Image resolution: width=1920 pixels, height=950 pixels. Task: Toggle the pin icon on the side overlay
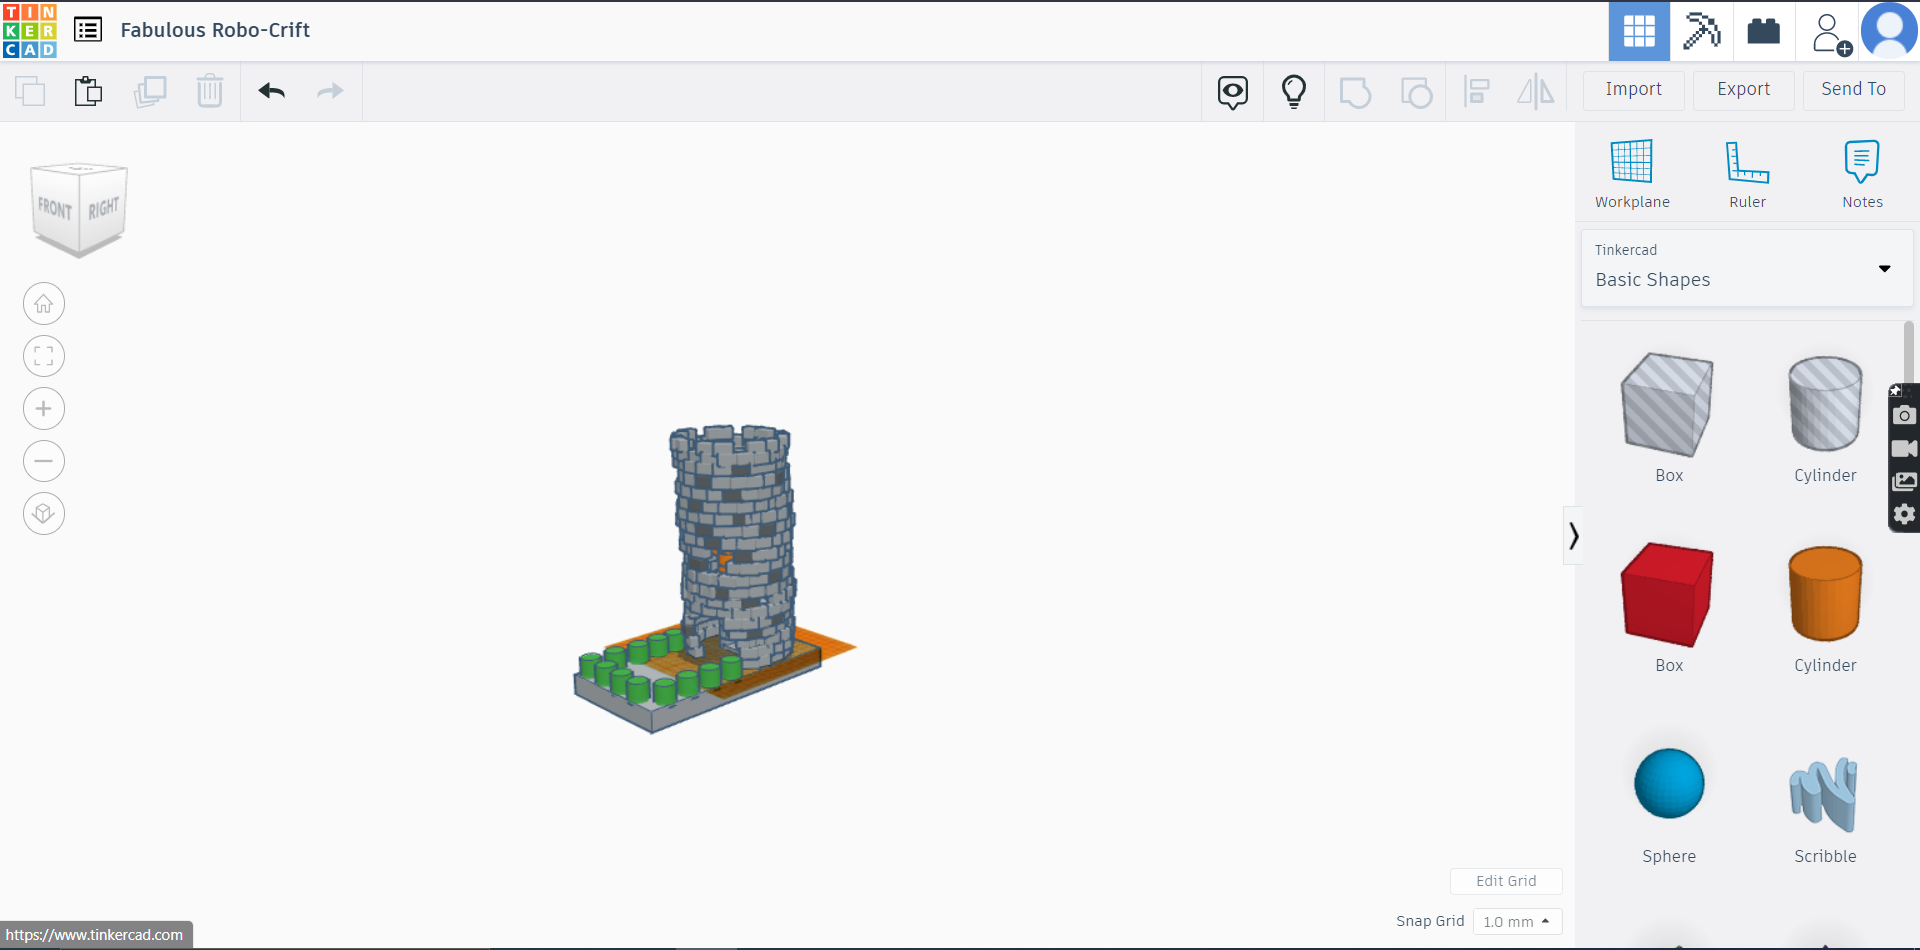1897,390
